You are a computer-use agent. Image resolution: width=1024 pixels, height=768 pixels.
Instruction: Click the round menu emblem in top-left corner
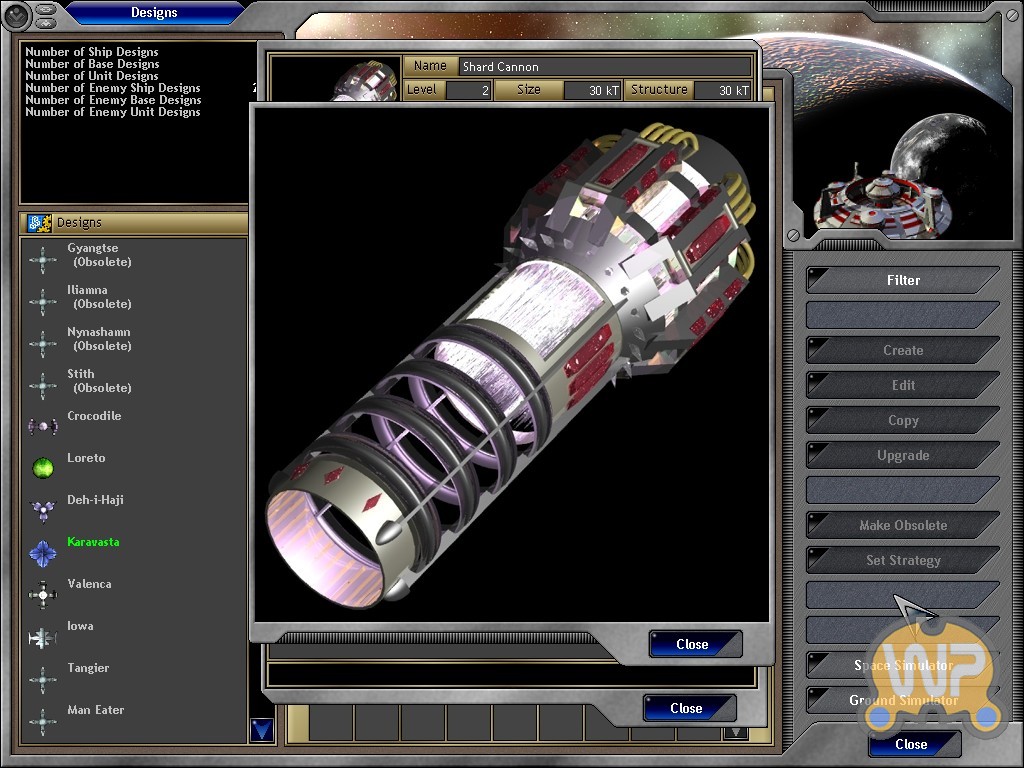[16, 15]
